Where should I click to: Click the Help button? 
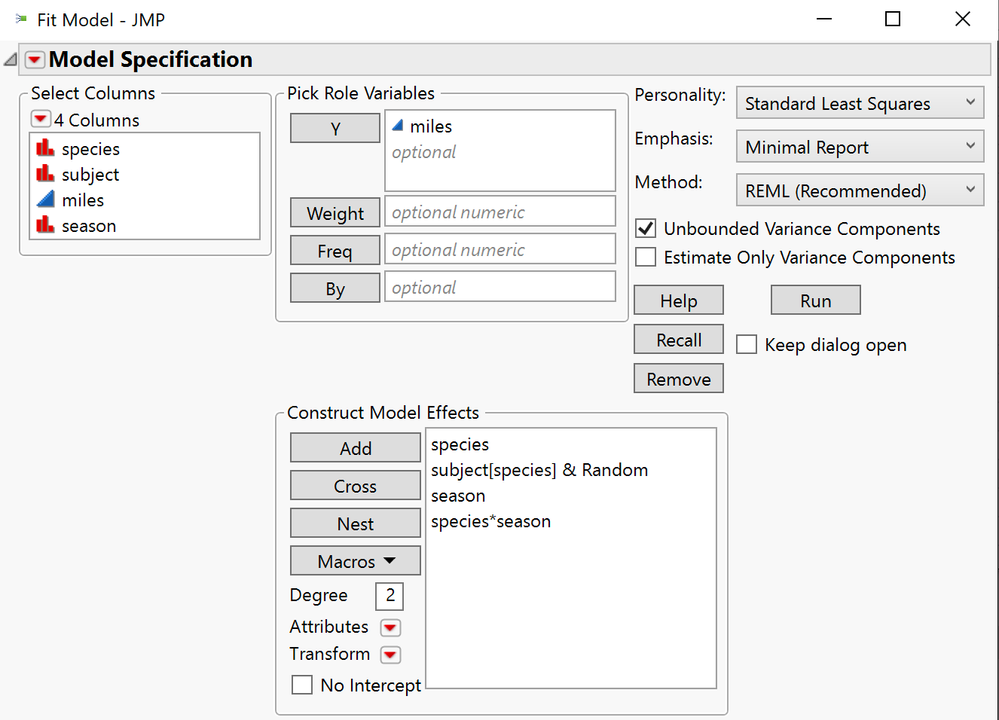click(x=678, y=299)
